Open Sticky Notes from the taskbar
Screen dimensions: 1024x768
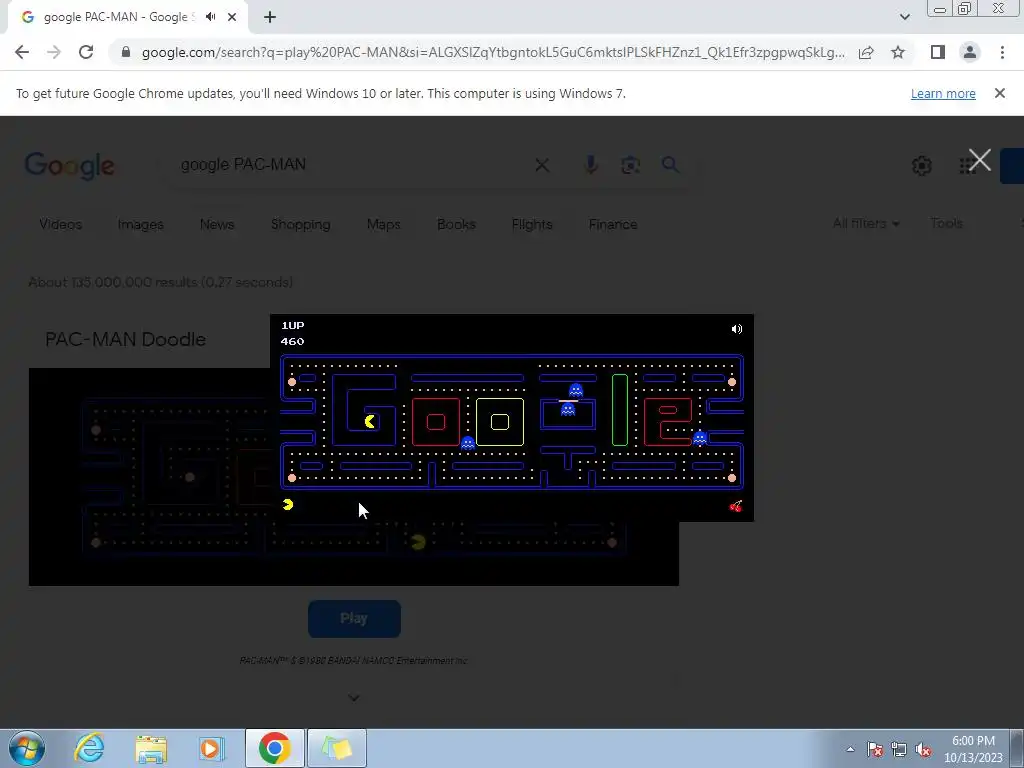337,748
